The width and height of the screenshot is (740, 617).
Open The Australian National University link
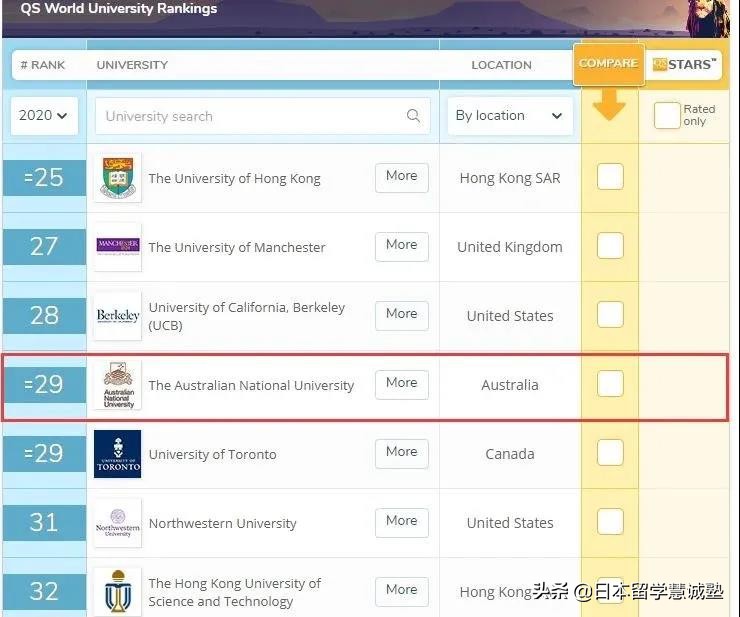pos(251,385)
